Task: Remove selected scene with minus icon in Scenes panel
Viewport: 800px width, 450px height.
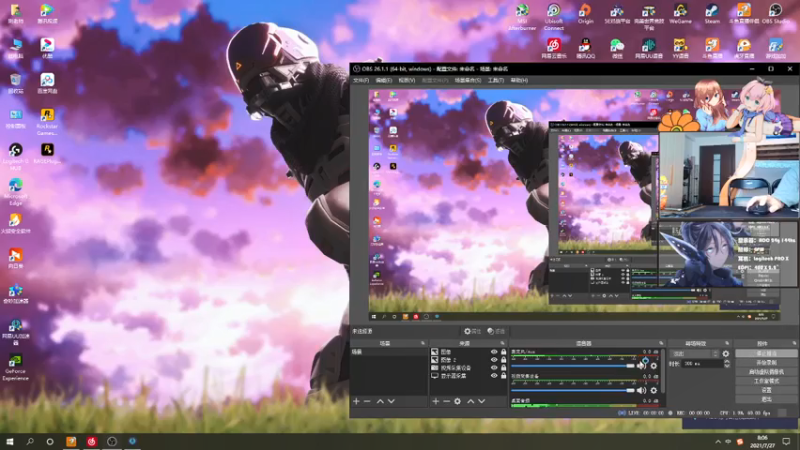Action: tap(367, 402)
